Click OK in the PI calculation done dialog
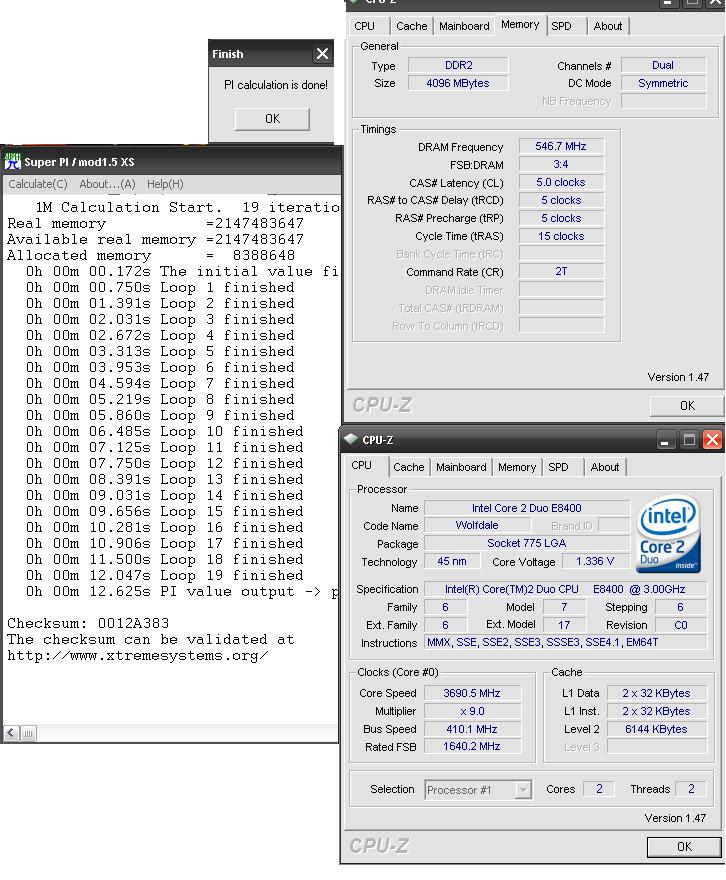The image size is (726, 880). point(272,119)
